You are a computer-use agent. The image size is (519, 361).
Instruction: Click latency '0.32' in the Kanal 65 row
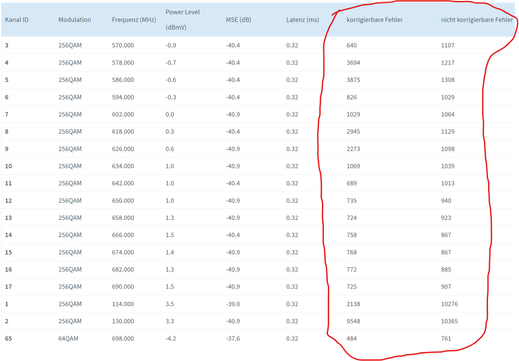pos(292,339)
